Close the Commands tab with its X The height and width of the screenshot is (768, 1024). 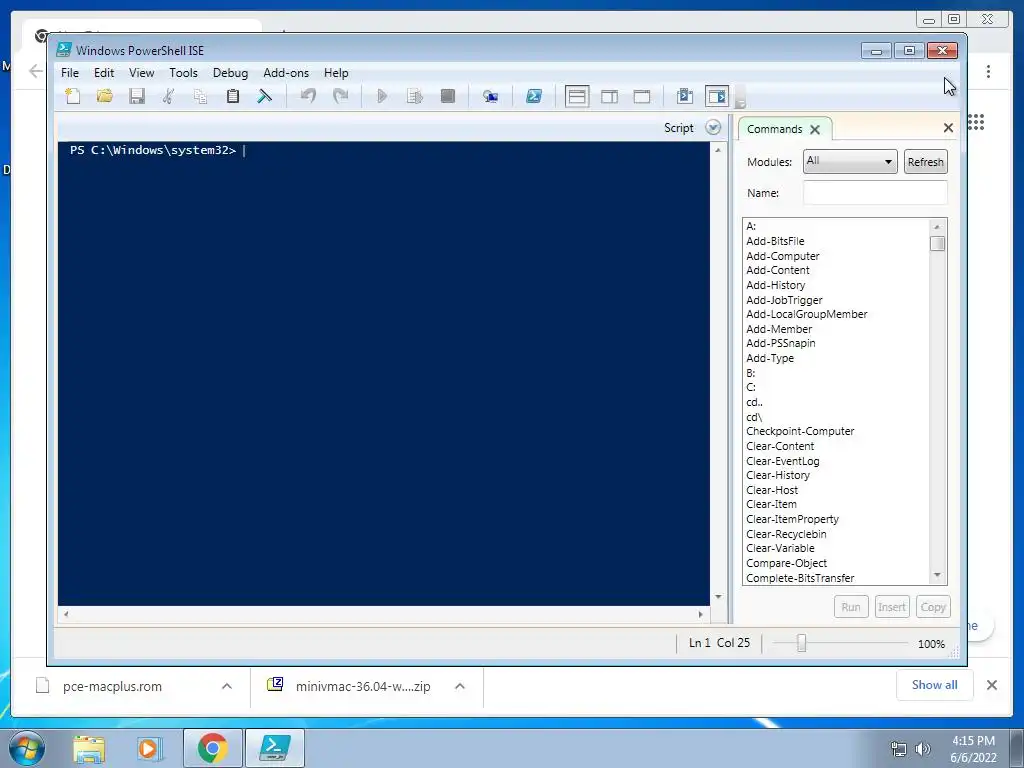[815, 129]
